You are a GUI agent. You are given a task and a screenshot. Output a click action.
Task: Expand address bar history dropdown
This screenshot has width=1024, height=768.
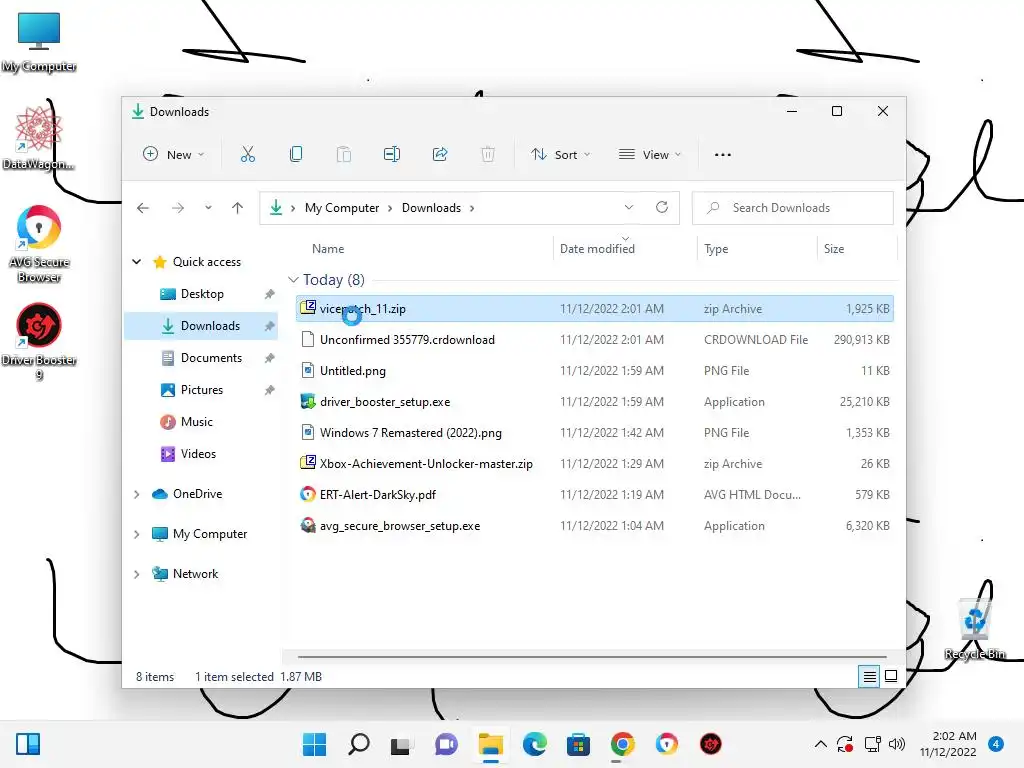(628, 207)
